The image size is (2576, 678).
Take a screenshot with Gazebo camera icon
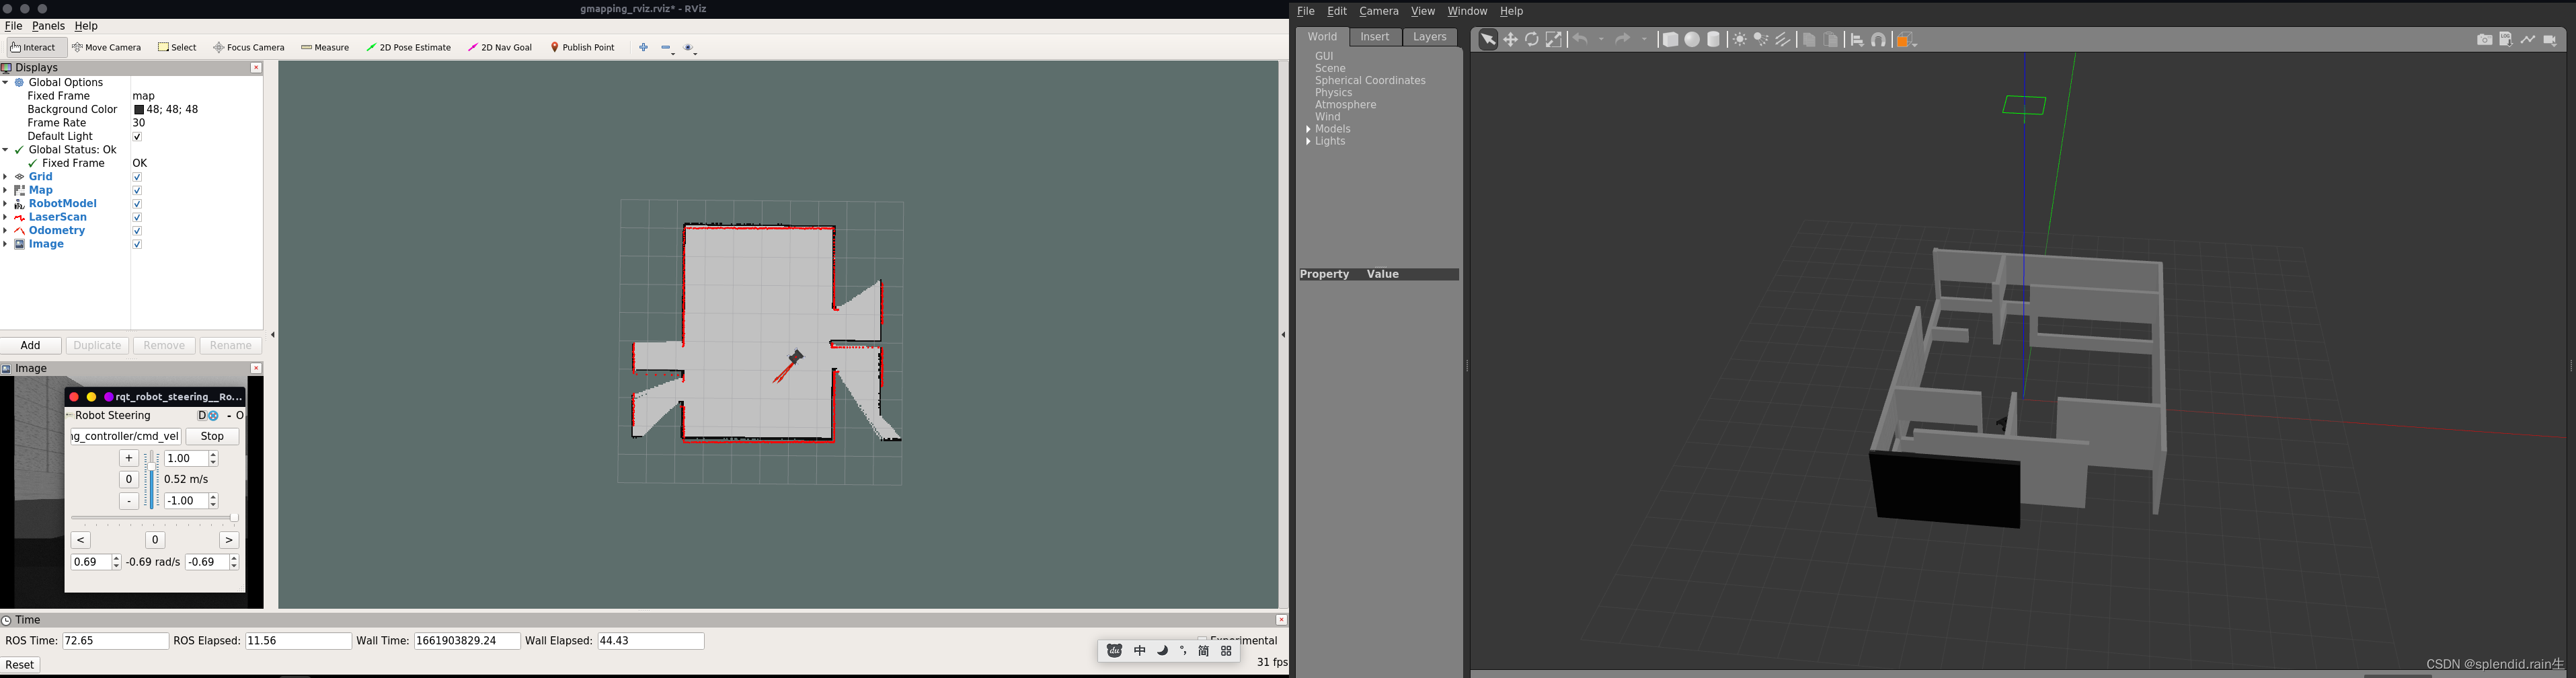pos(2484,39)
